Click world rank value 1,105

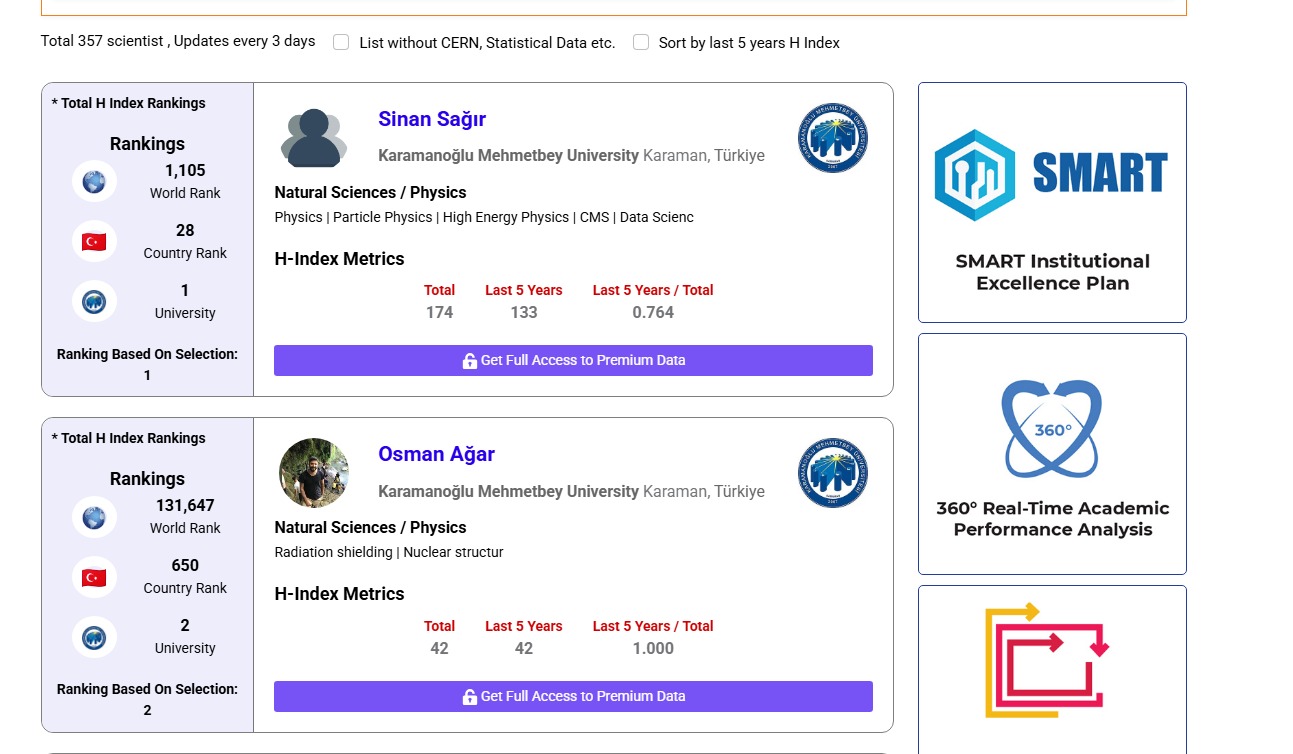(185, 170)
